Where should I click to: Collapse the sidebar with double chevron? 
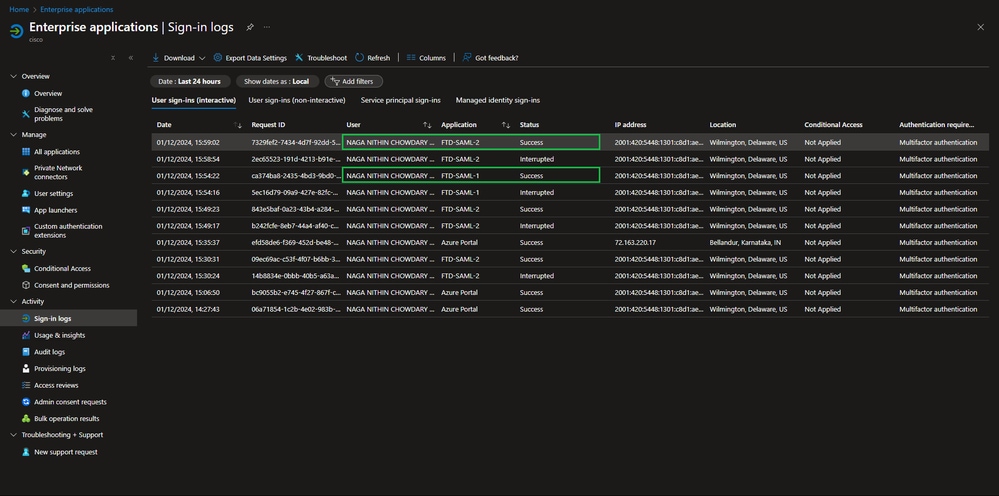131,57
